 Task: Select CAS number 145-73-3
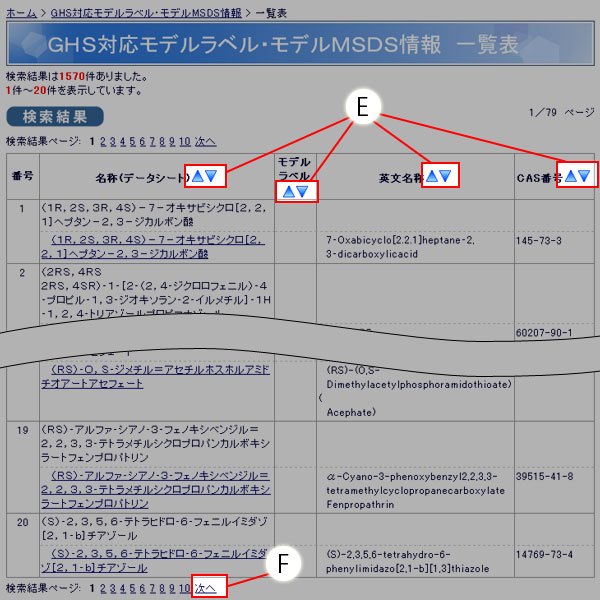click(539, 241)
